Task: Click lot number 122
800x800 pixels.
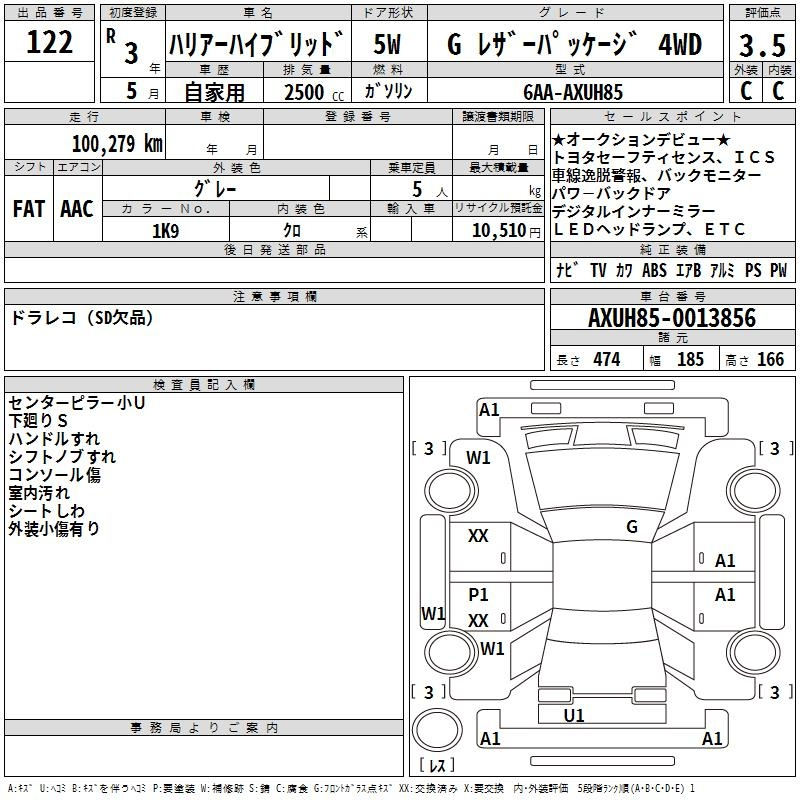Action: point(49,43)
